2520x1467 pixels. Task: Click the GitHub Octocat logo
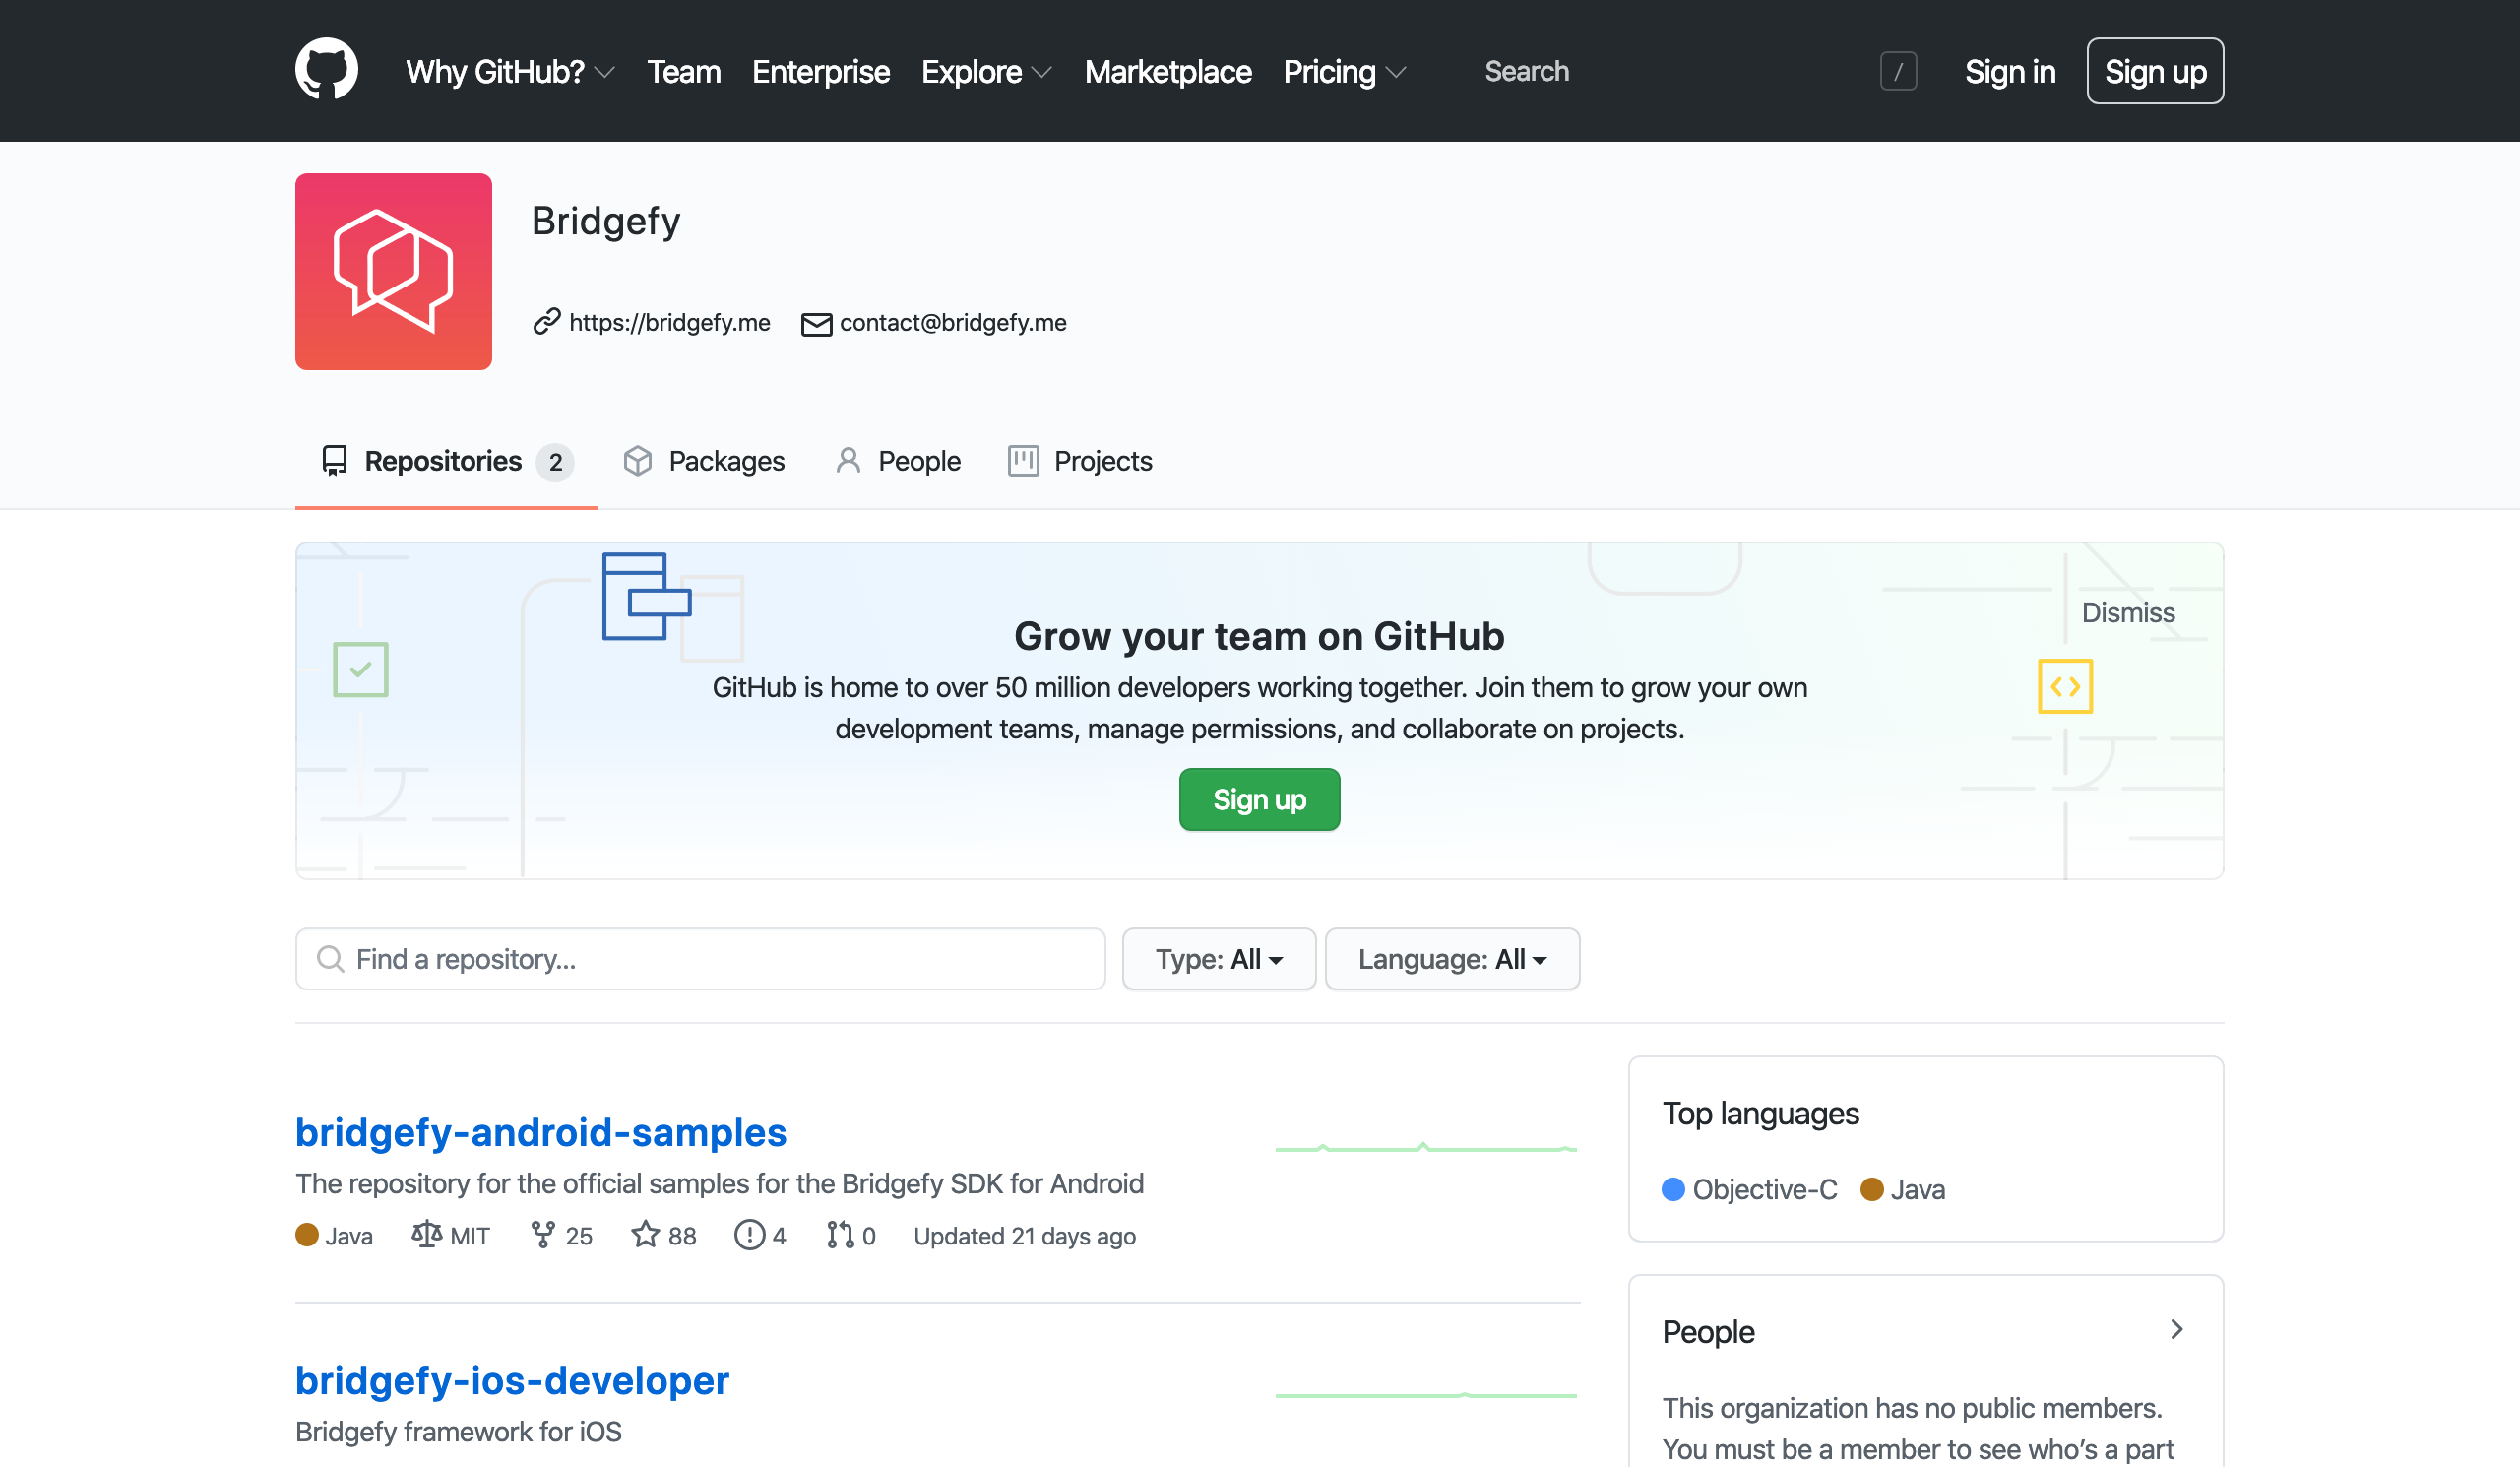(326, 70)
